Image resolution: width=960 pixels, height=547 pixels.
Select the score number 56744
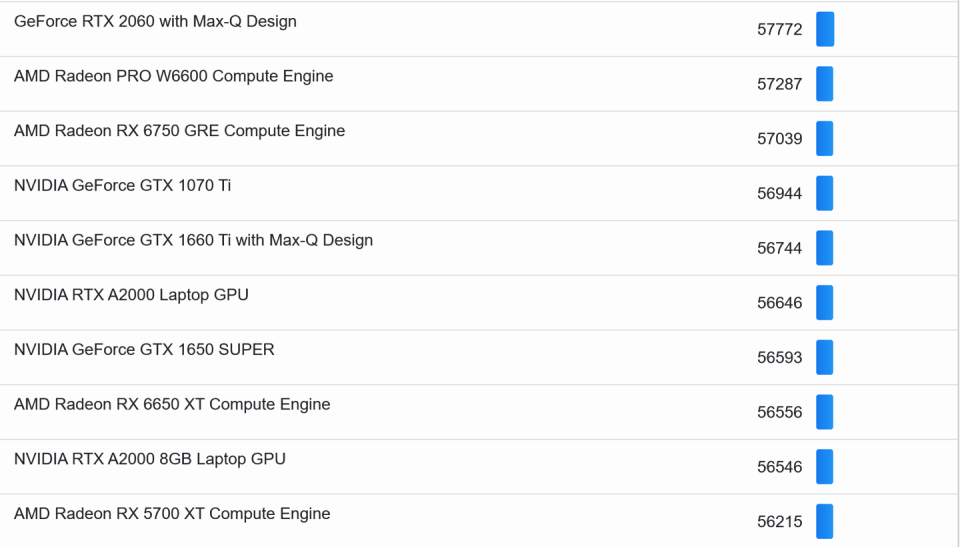(779, 248)
